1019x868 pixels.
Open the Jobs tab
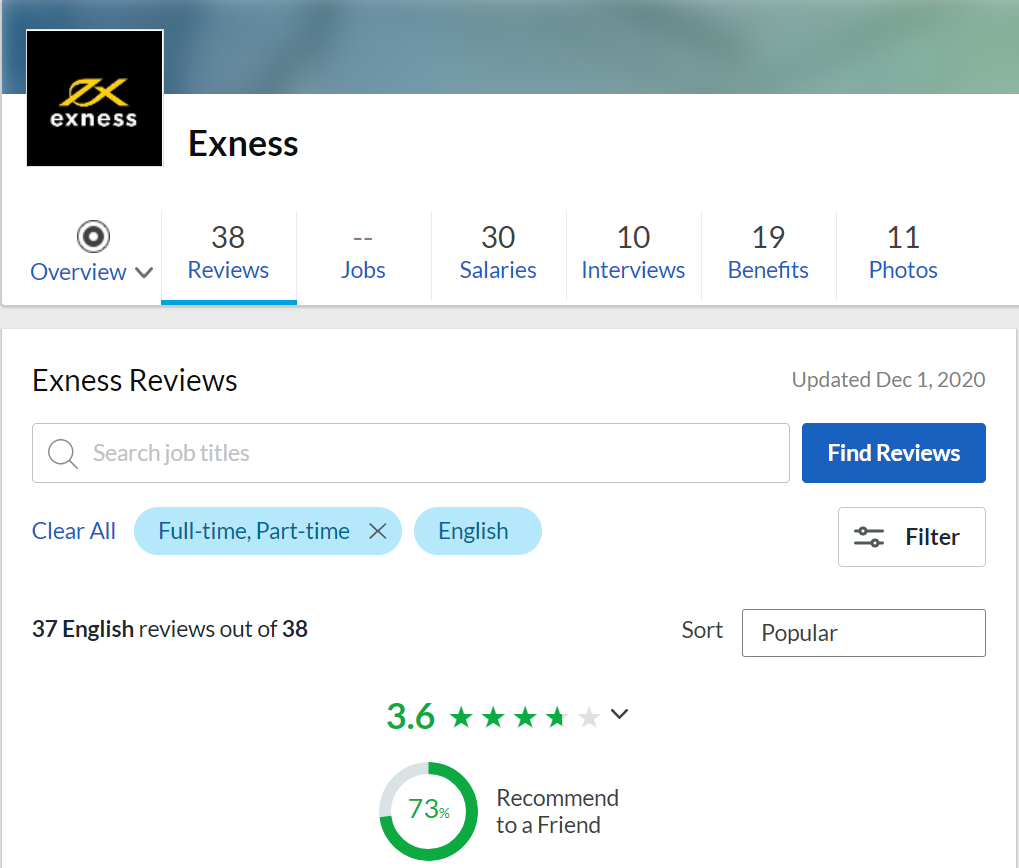(363, 253)
